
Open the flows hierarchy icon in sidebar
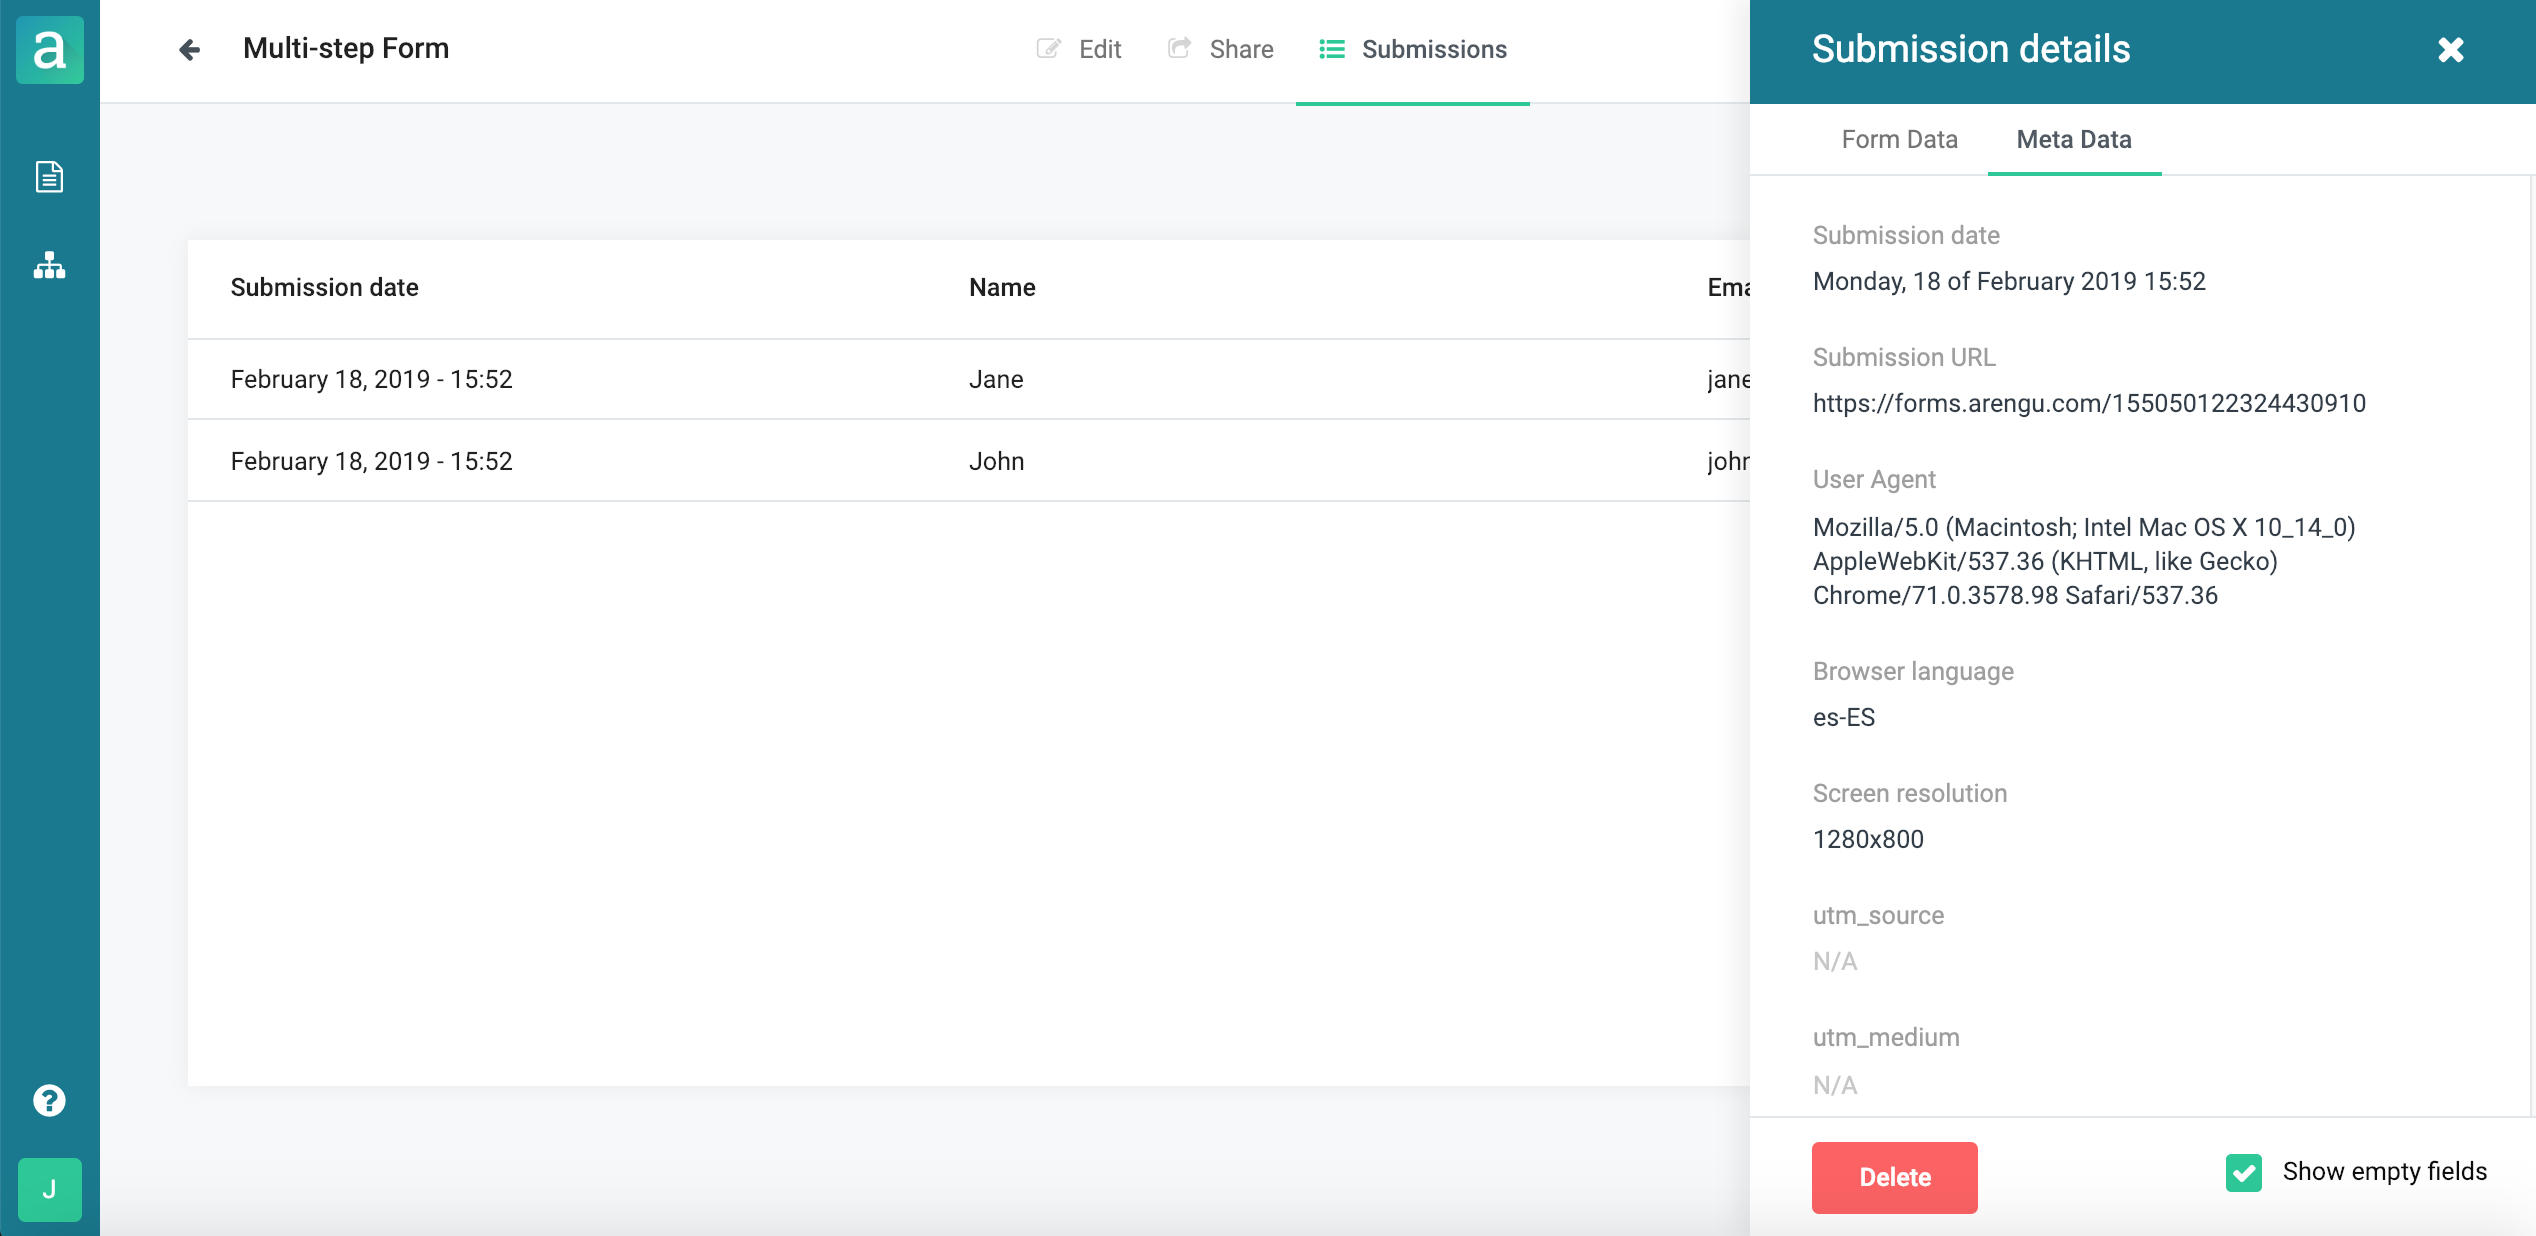pyautogui.click(x=49, y=266)
